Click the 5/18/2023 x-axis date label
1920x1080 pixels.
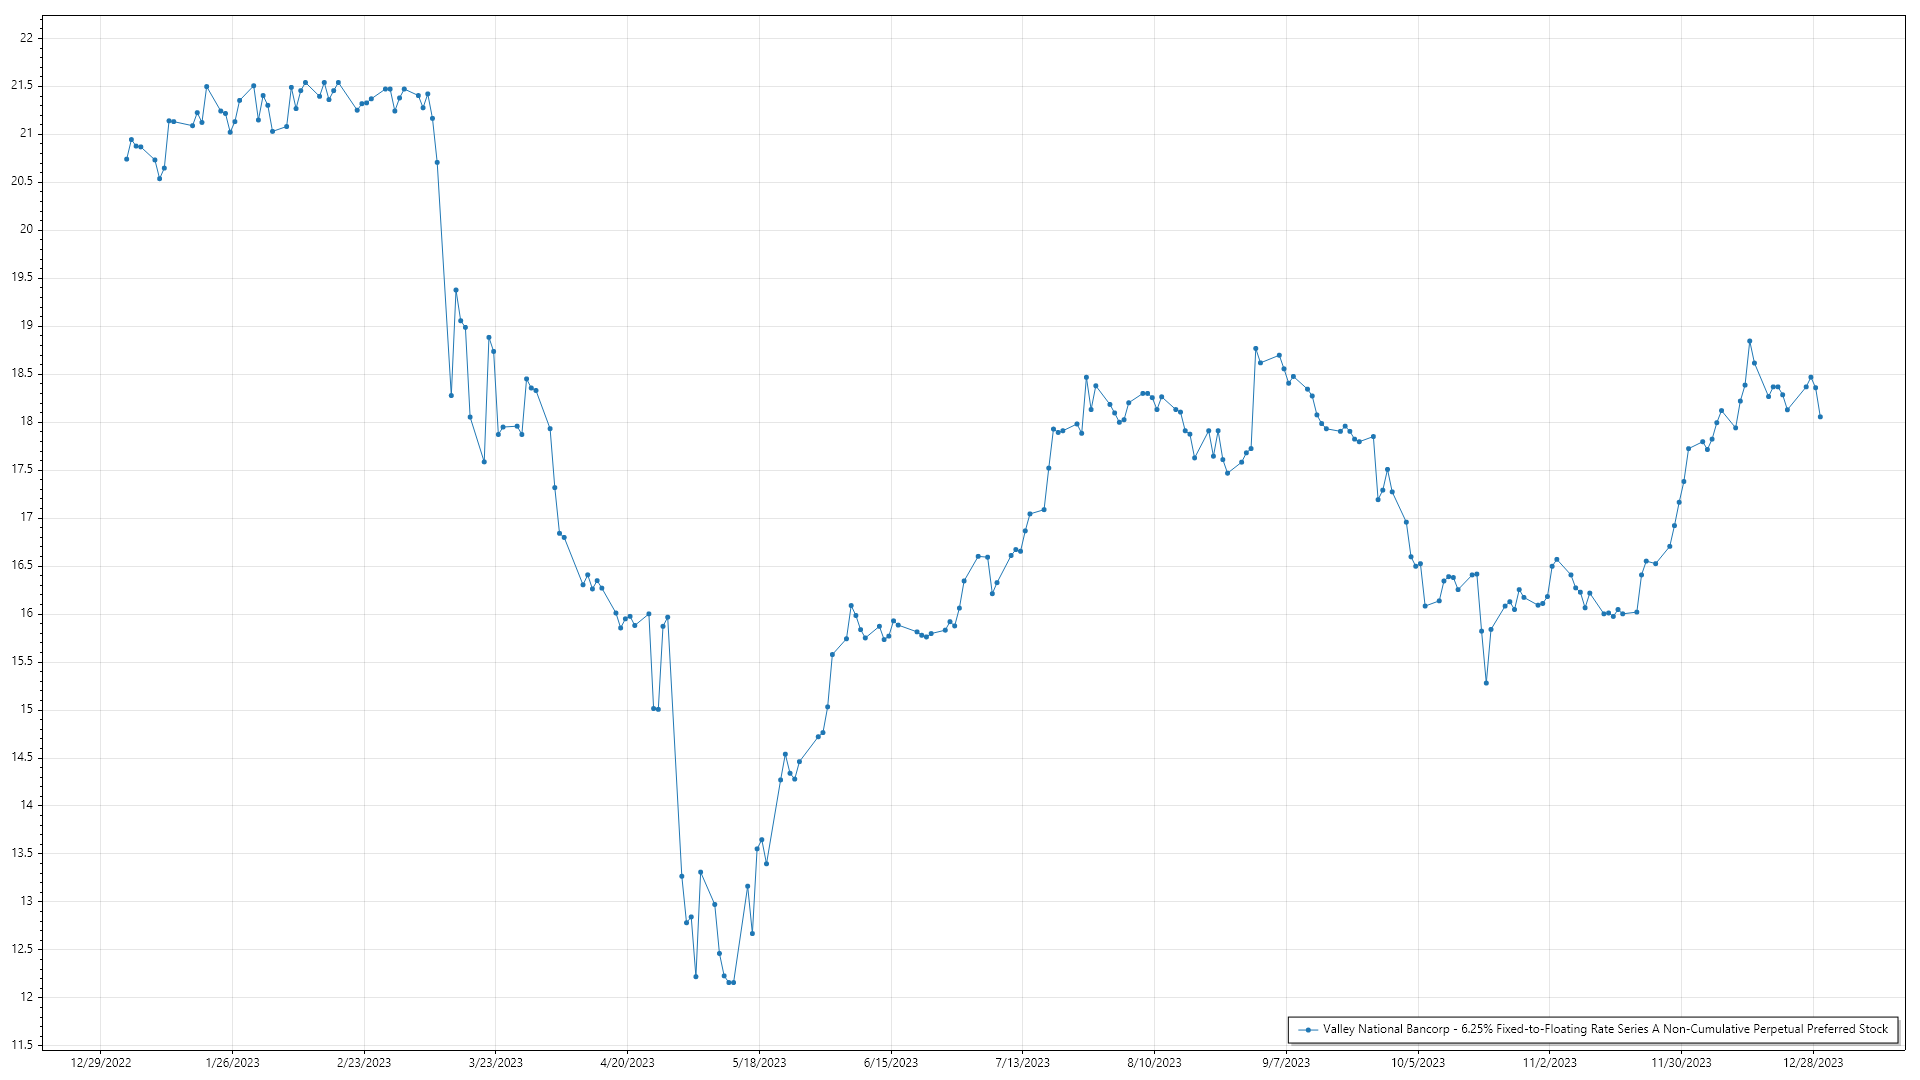pyautogui.click(x=759, y=1062)
